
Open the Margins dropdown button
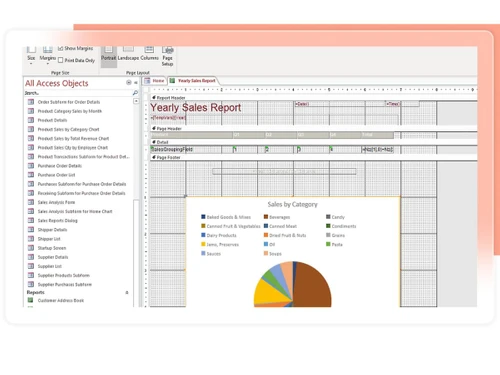(x=48, y=55)
